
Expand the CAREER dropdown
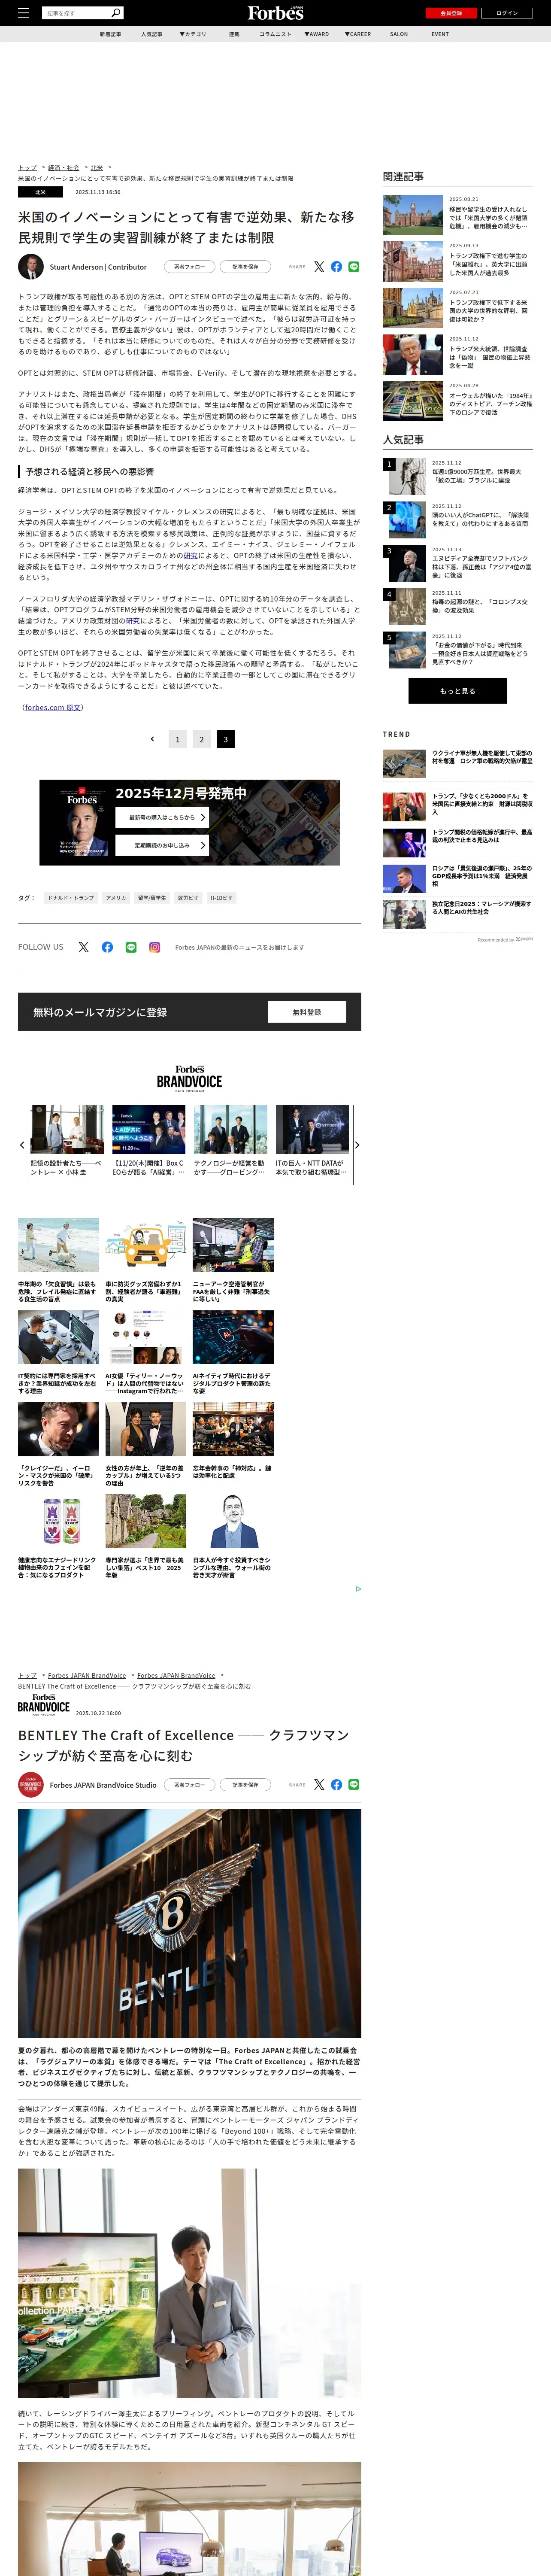(357, 34)
